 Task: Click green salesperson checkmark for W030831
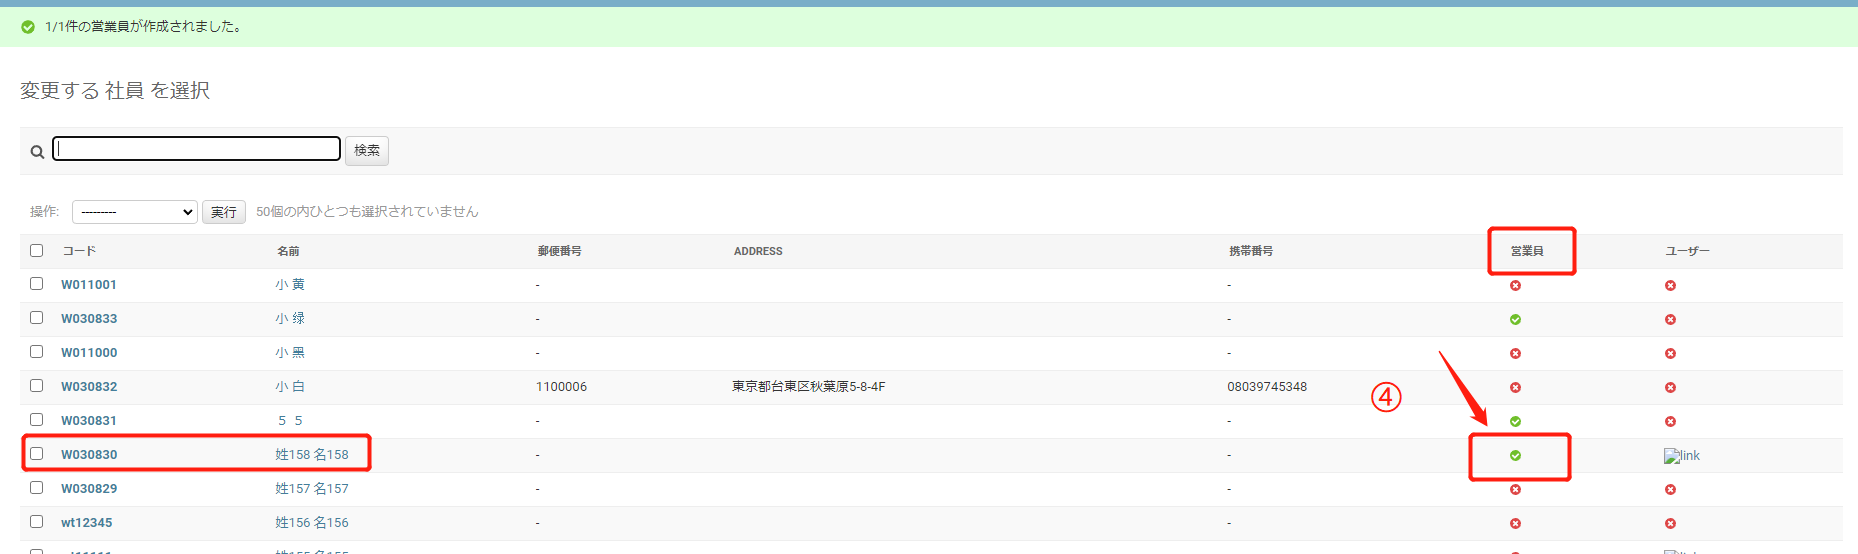[x=1515, y=422]
